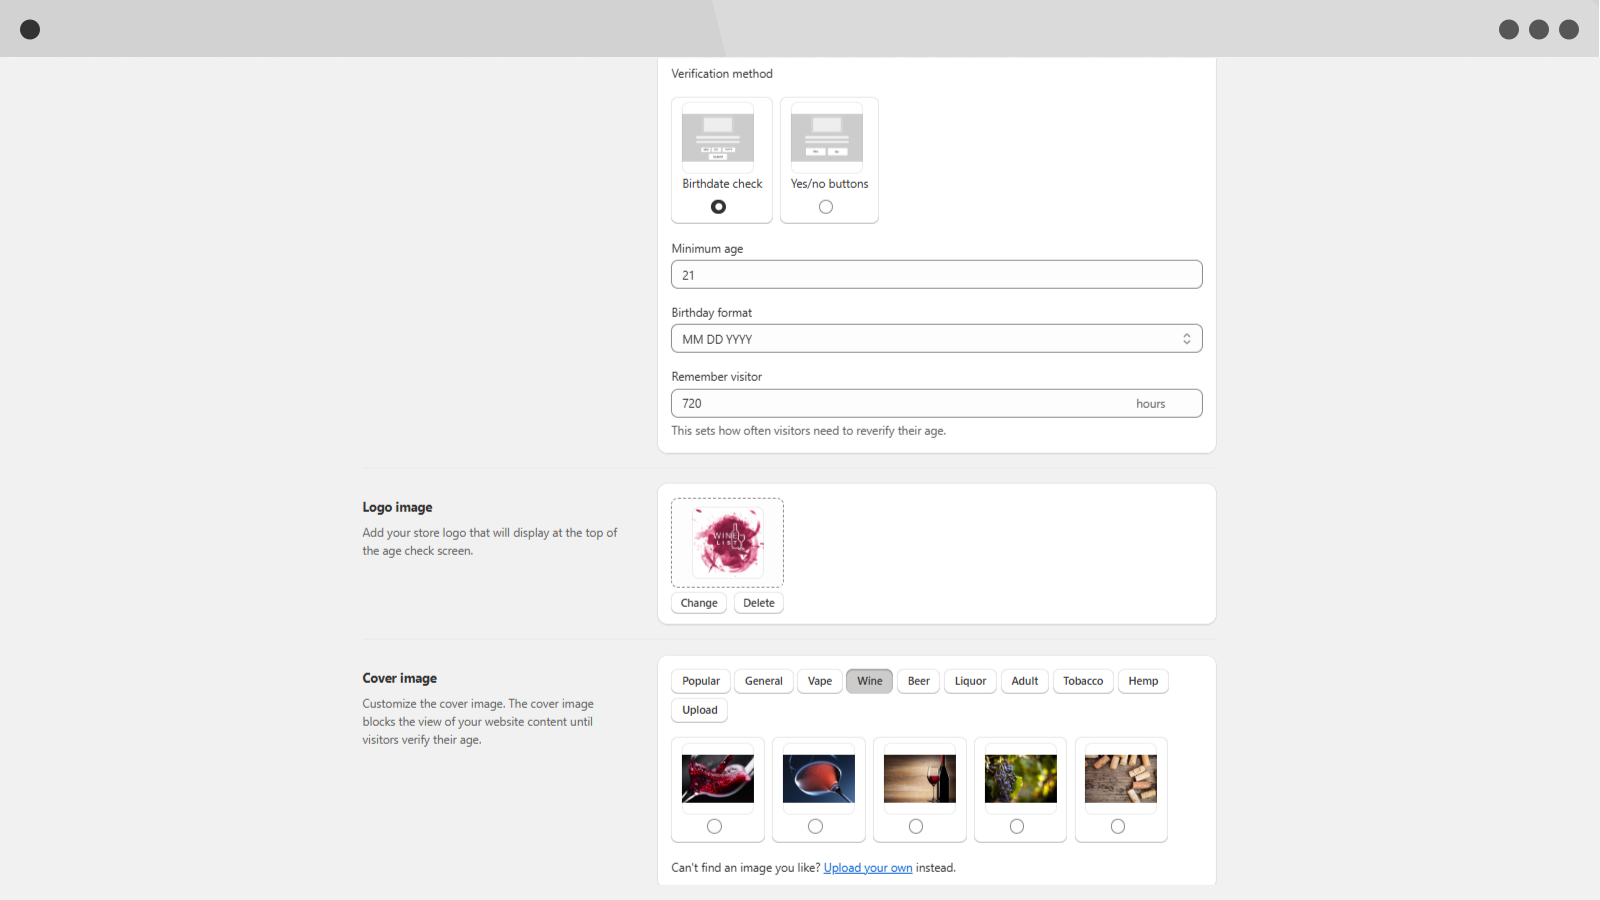Image resolution: width=1600 pixels, height=900 pixels.
Task: Click the "Cover image" heading
Action: pyautogui.click(x=399, y=678)
